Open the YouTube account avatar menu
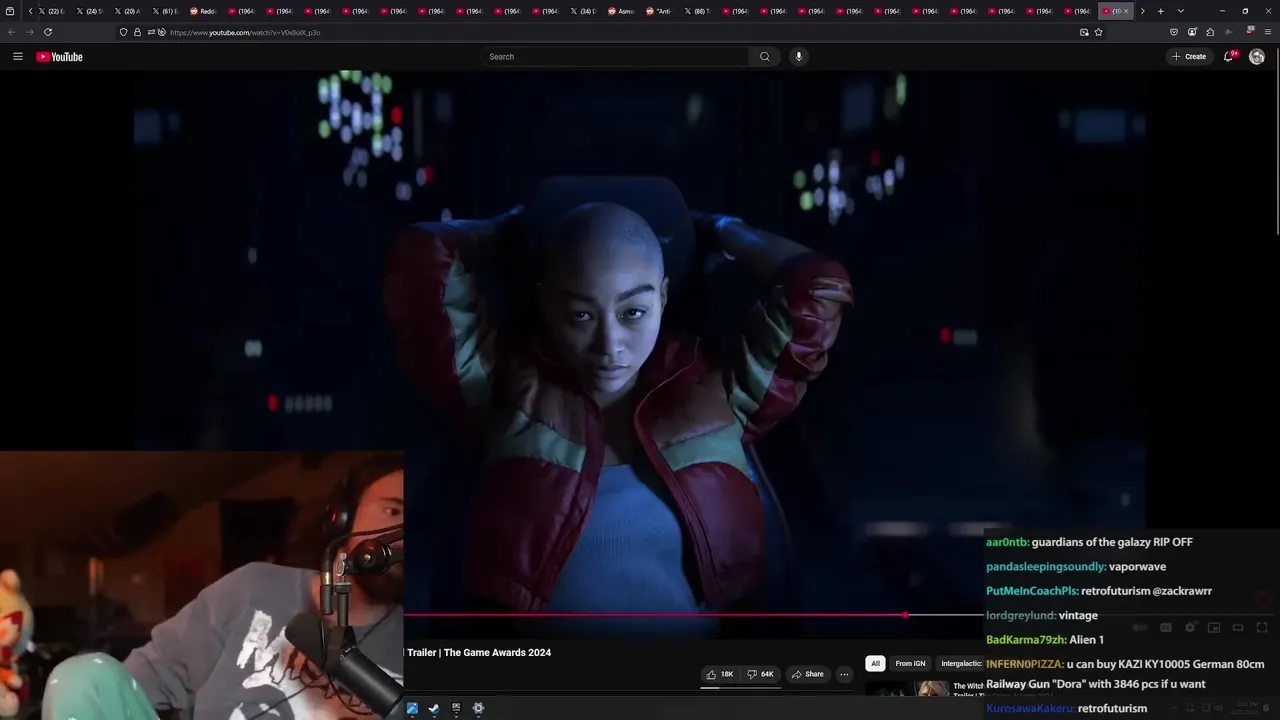The width and height of the screenshot is (1280, 720). point(1257,57)
